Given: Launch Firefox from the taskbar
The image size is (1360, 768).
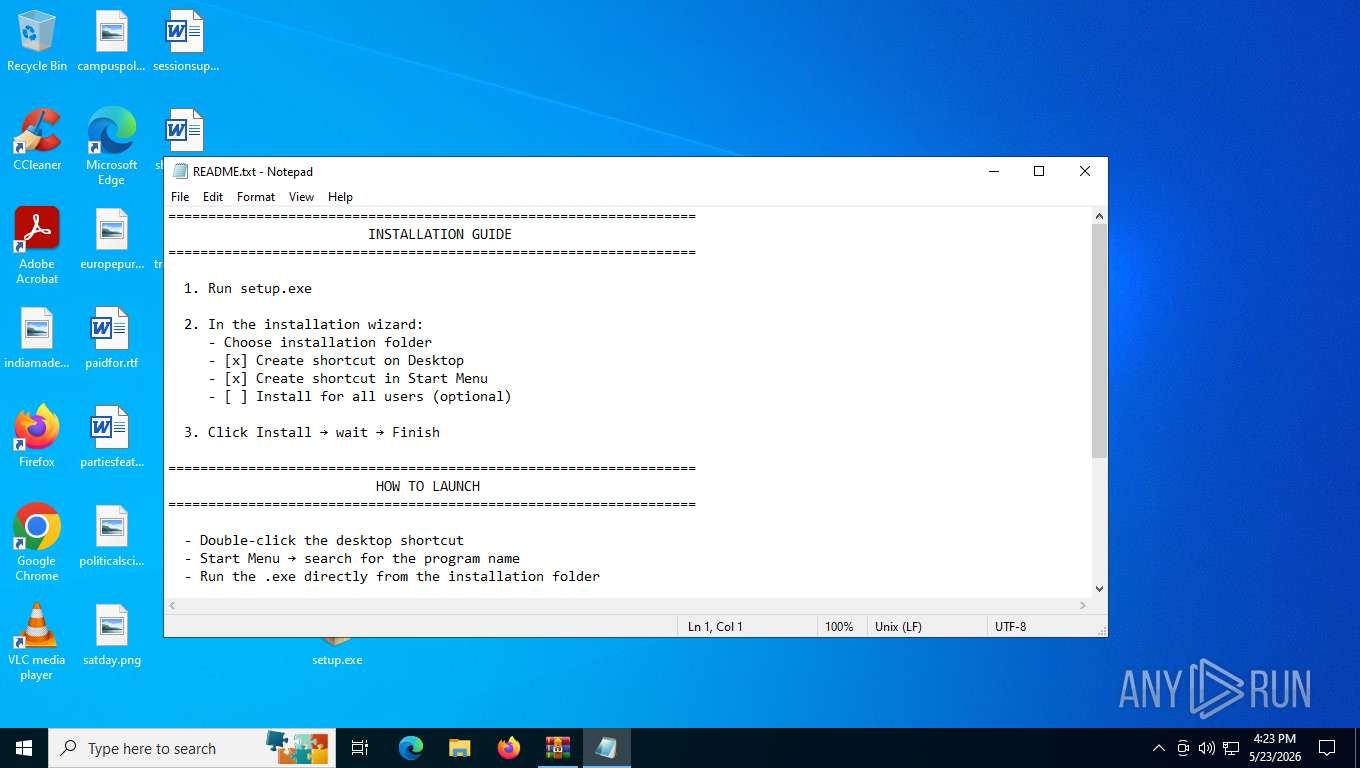Looking at the screenshot, I should coord(508,748).
